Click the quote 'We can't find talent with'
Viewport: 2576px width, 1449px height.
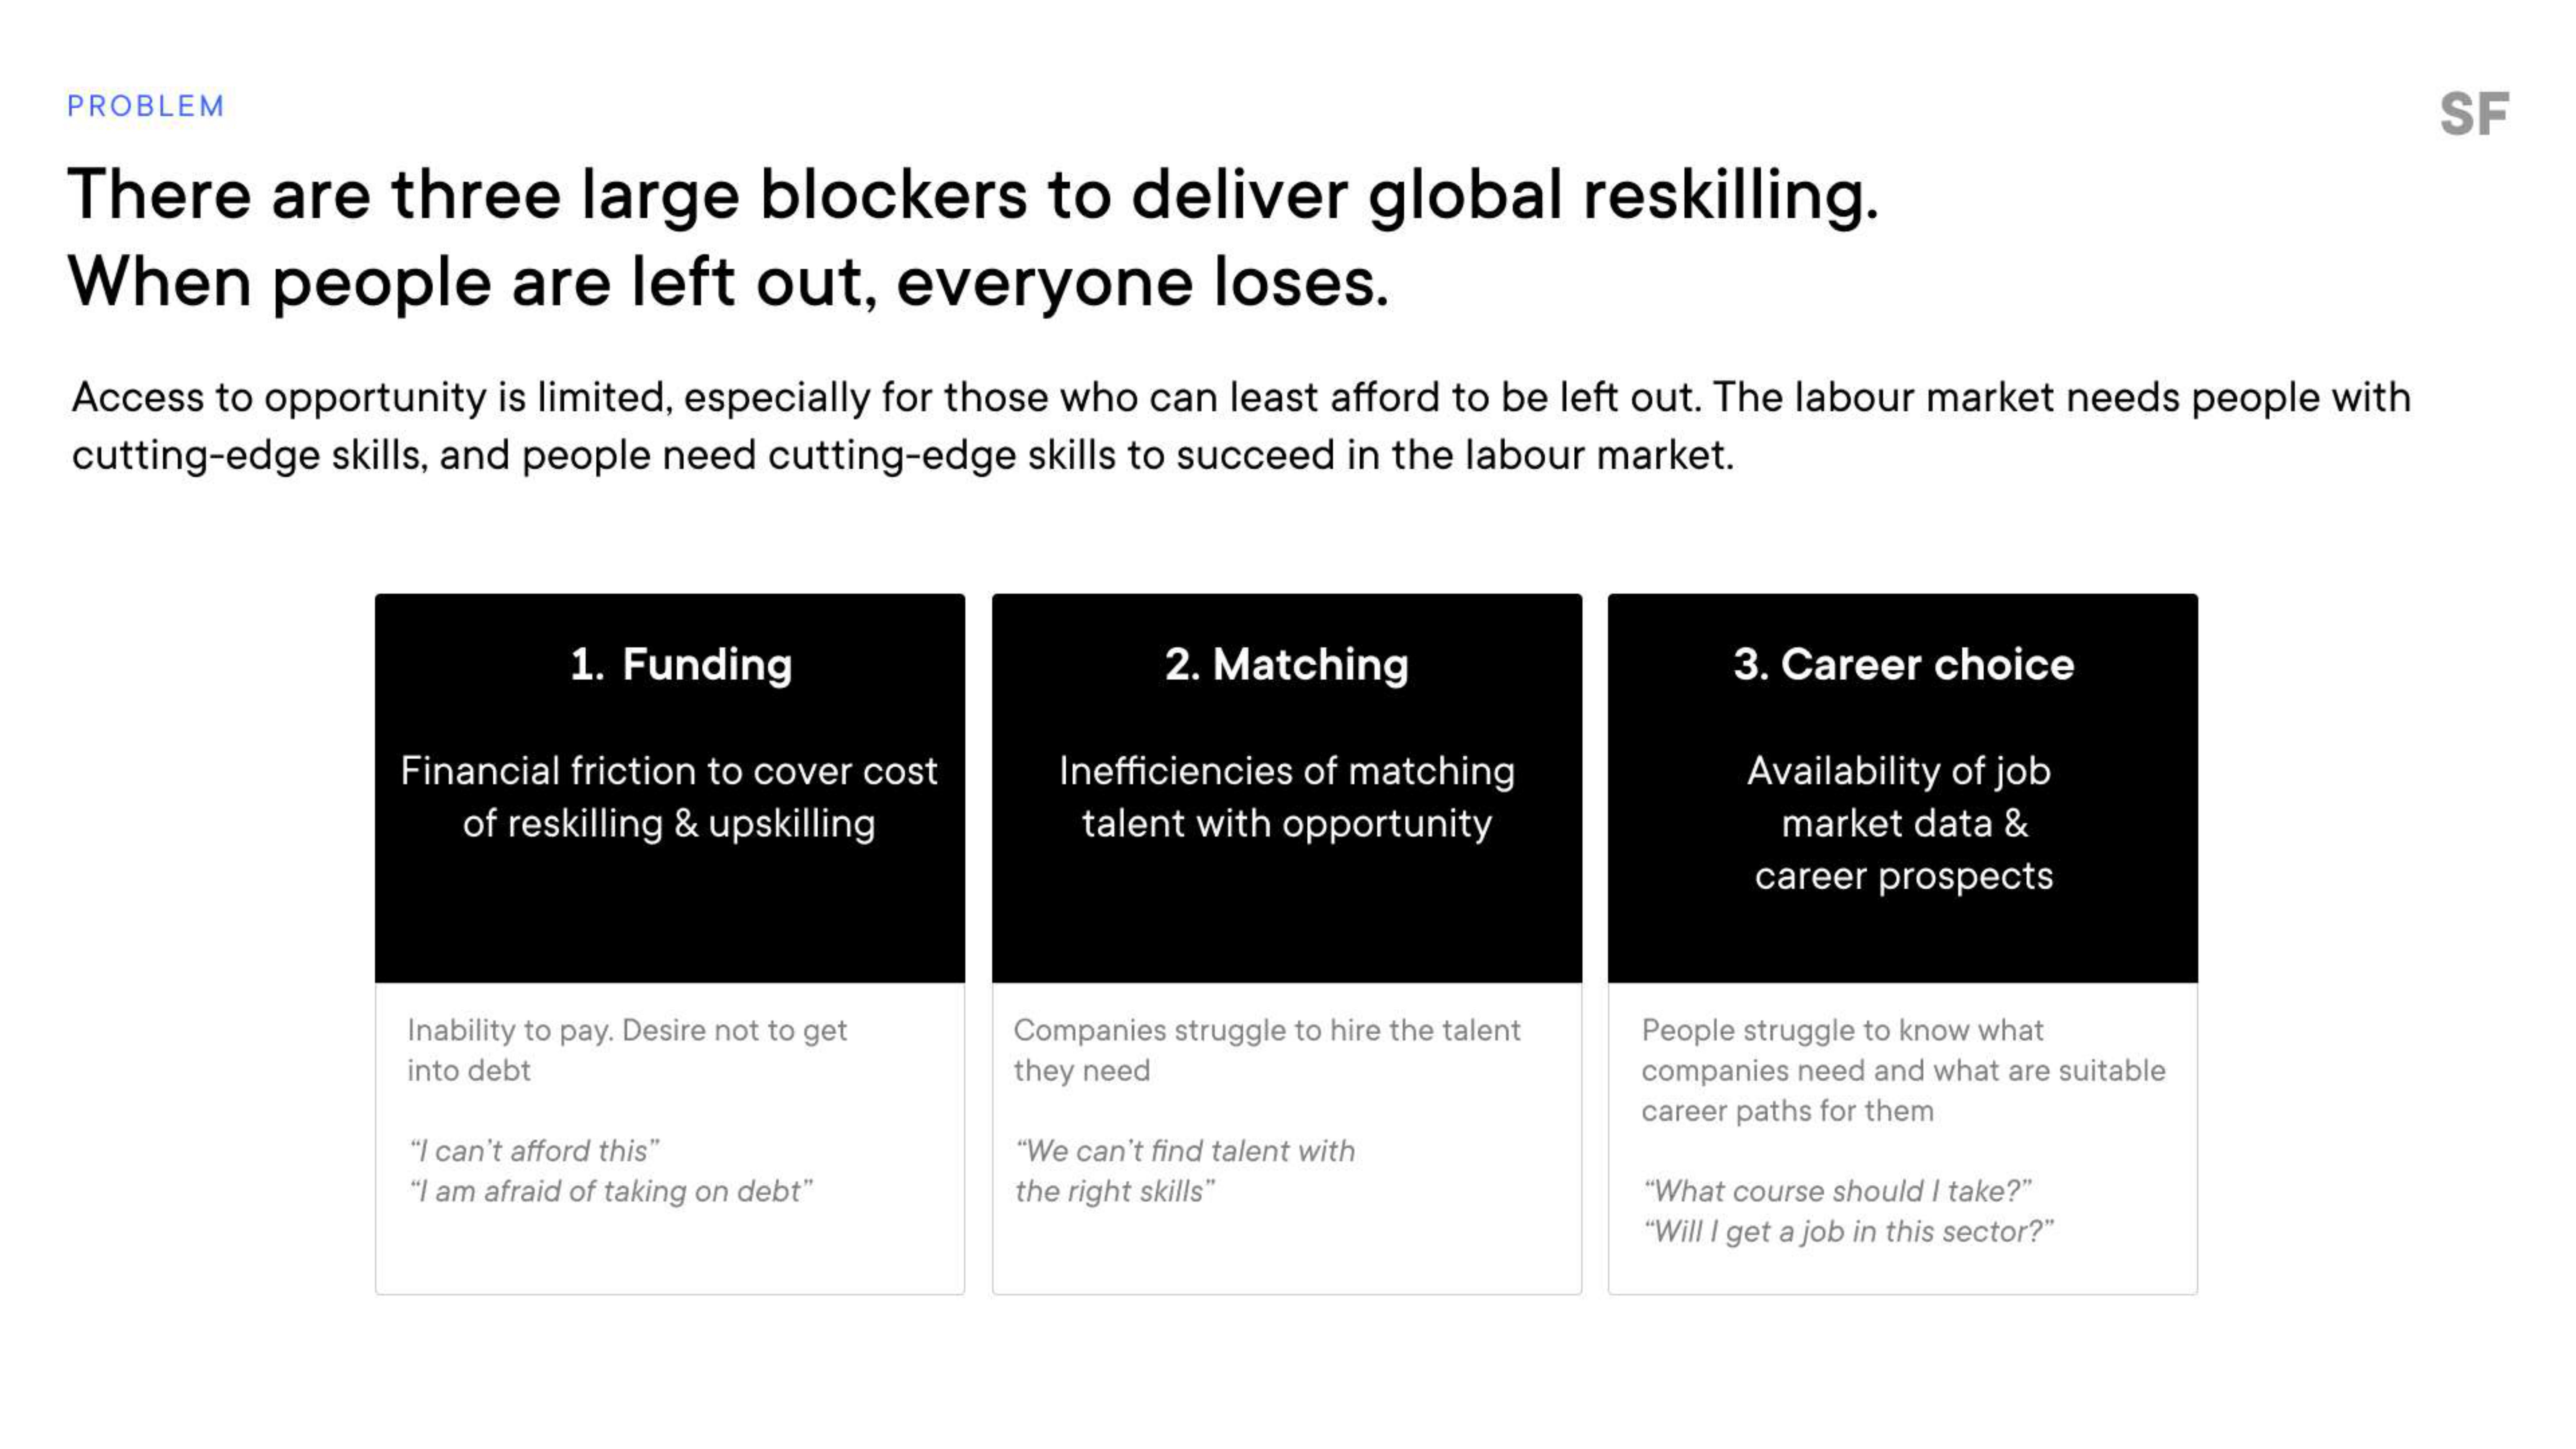[x=1185, y=1151]
